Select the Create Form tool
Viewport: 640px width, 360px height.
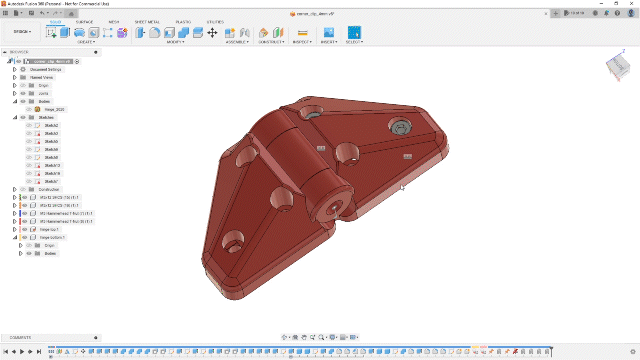coord(122,33)
